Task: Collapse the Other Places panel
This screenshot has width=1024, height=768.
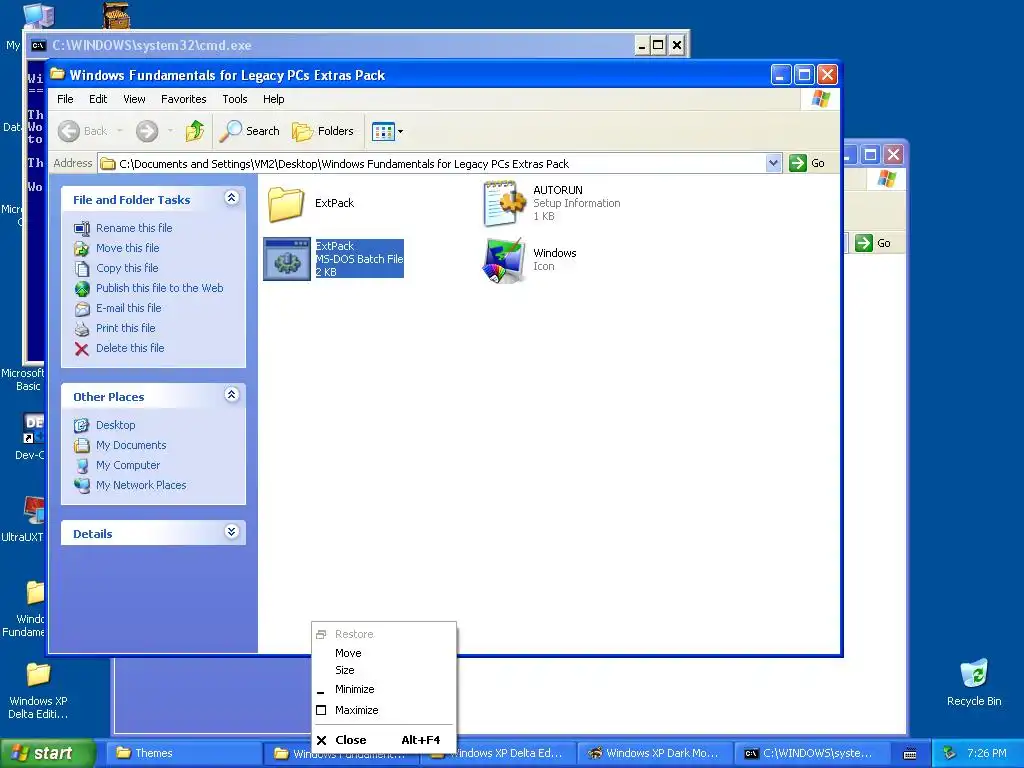Action: tap(231, 394)
